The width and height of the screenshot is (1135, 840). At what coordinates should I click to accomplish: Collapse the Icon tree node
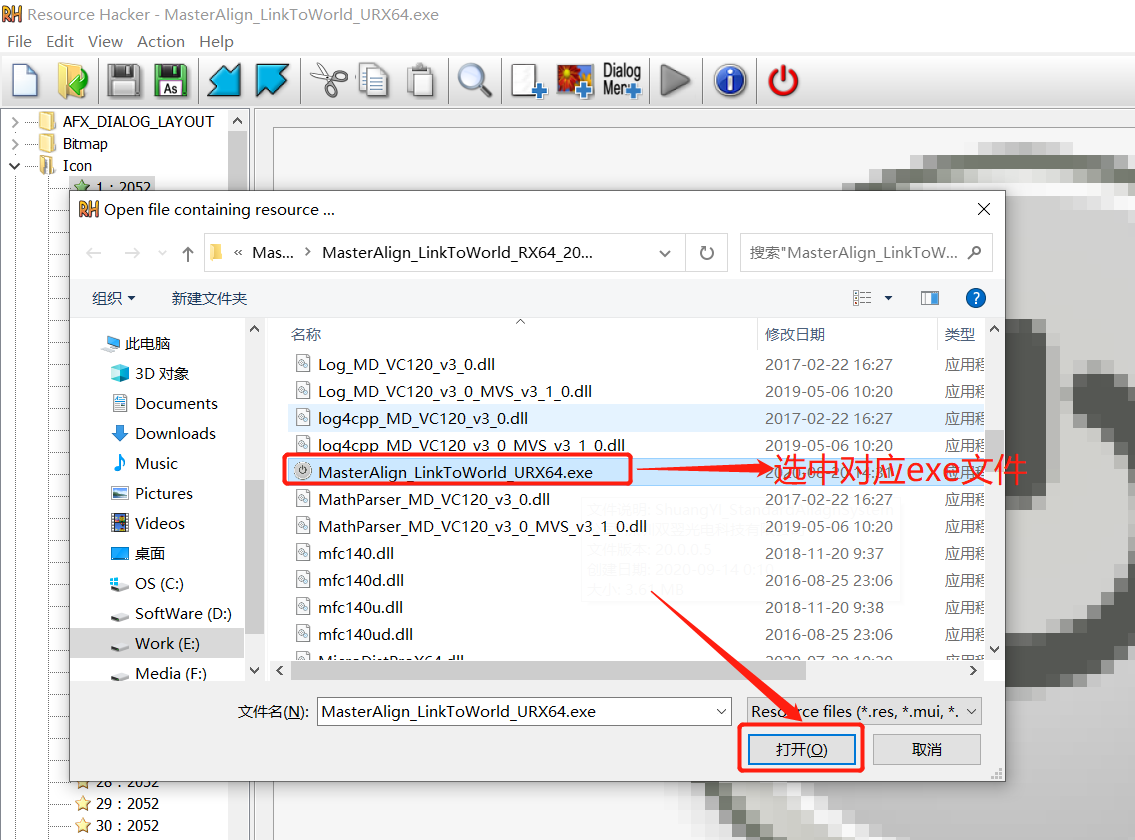15,166
